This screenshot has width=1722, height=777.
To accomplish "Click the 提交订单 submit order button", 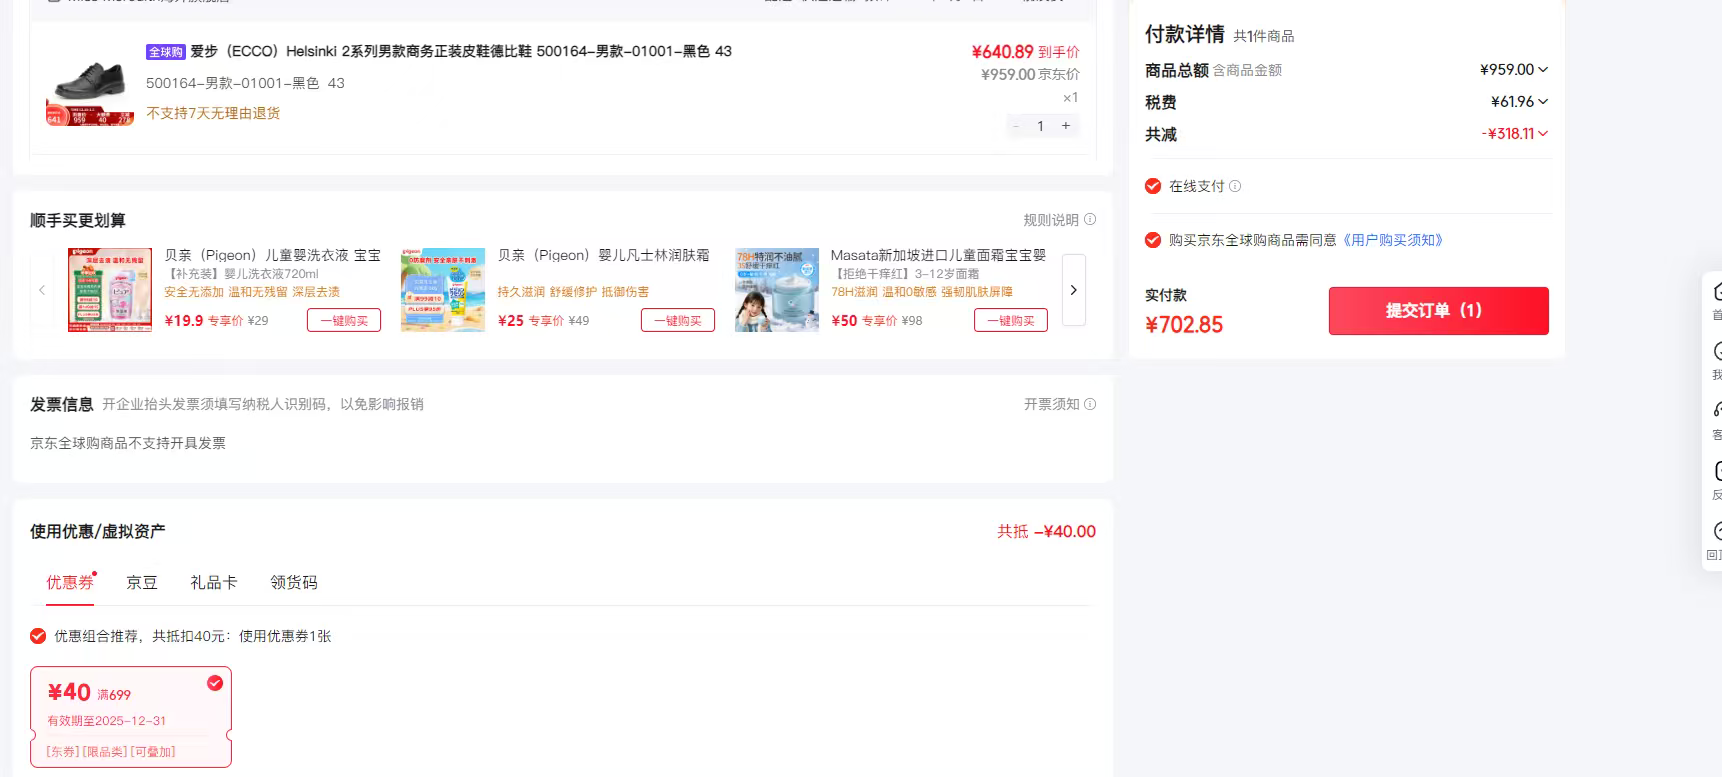I will click(1438, 311).
